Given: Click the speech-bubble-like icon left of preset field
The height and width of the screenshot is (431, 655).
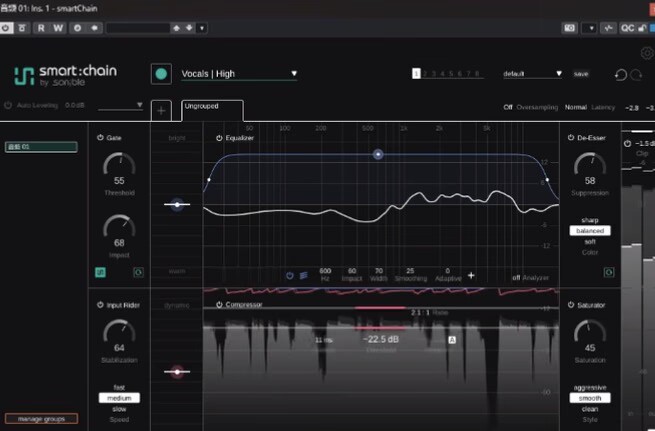Looking at the screenshot, I should [94, 28].
